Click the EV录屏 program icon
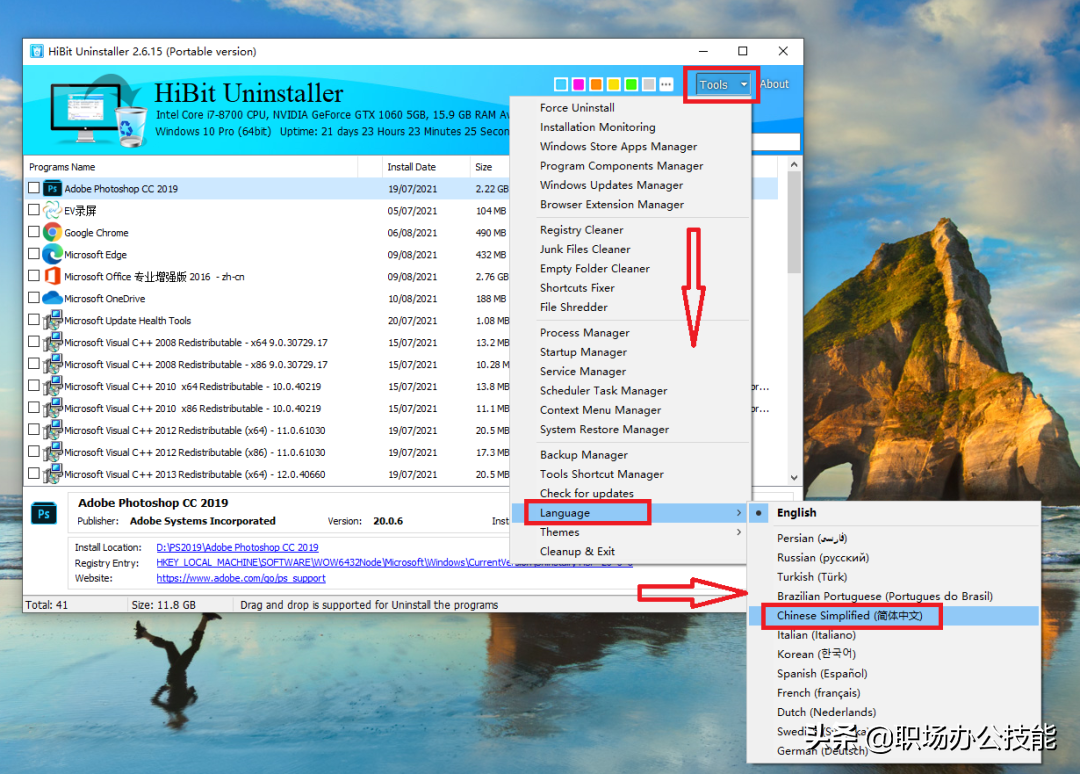The image size is (1080, 774). point(52,211)
